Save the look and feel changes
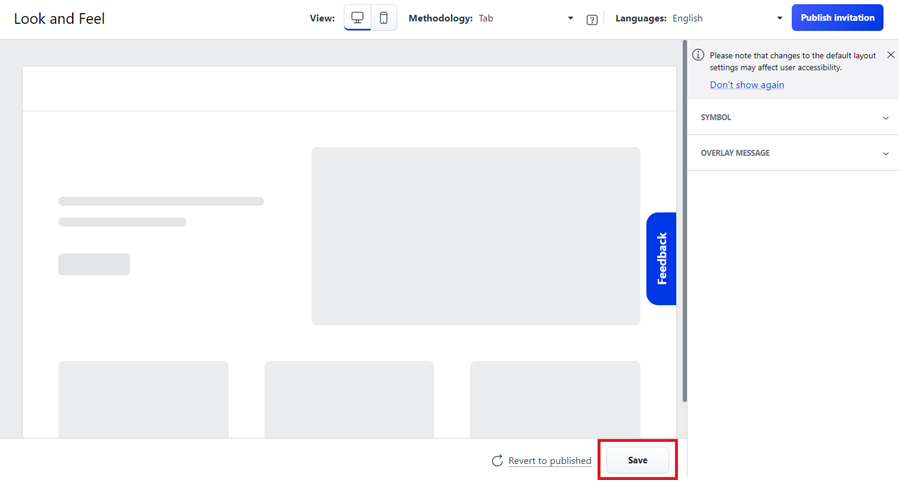This screenshot has height=481, width=900. [x=637, y=460]
